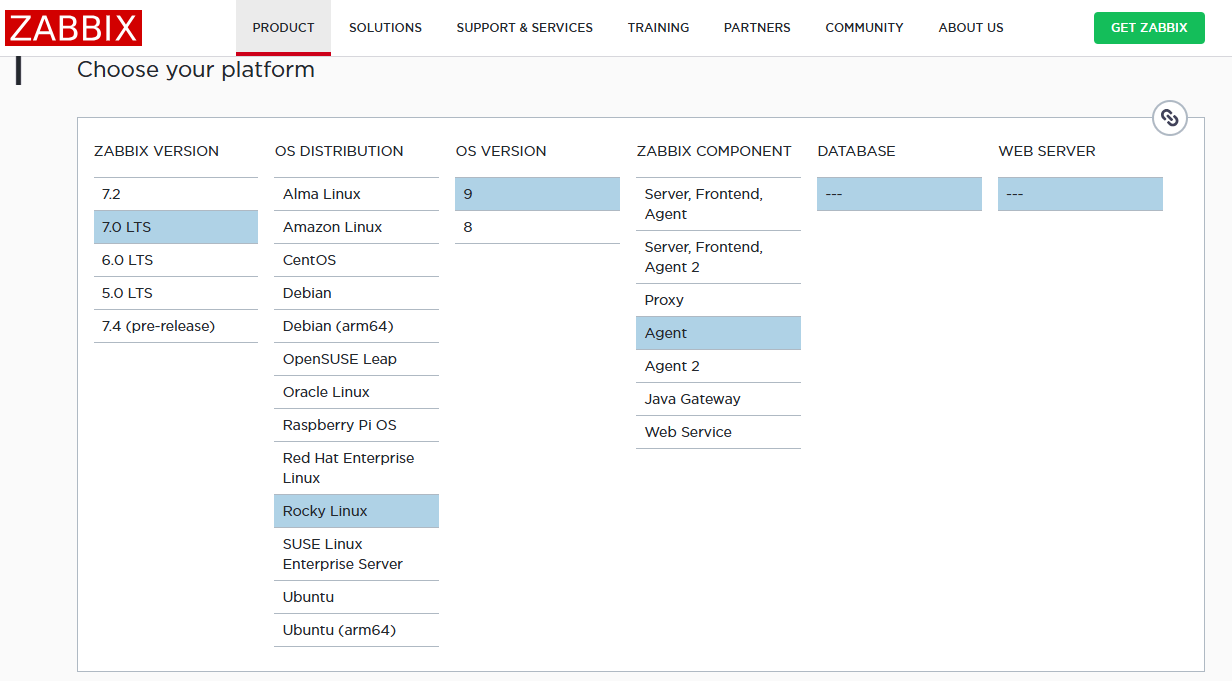This screenshot has width=1232, height=681.
Task: Click the 'WEB SERVER' column header
Action: [x=1047, y=151]
